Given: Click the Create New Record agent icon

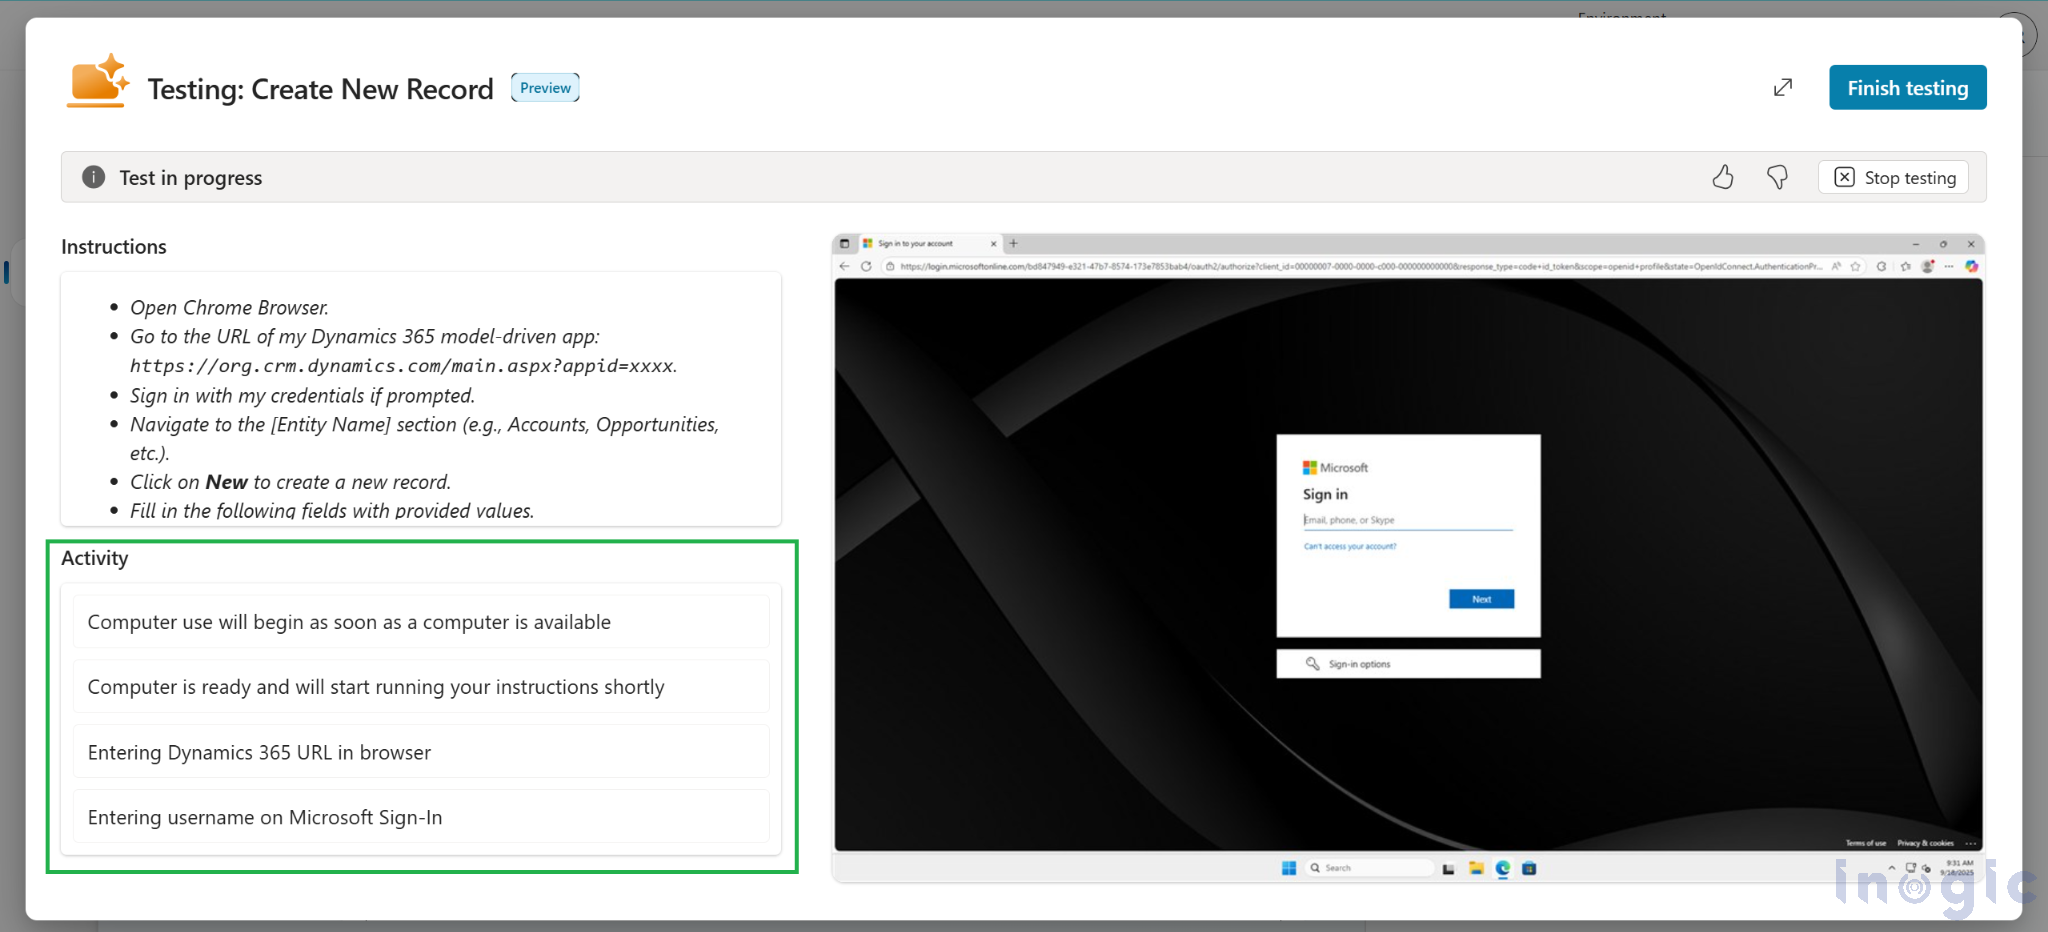Looking at the screenshot, I should tap(98, 81).
